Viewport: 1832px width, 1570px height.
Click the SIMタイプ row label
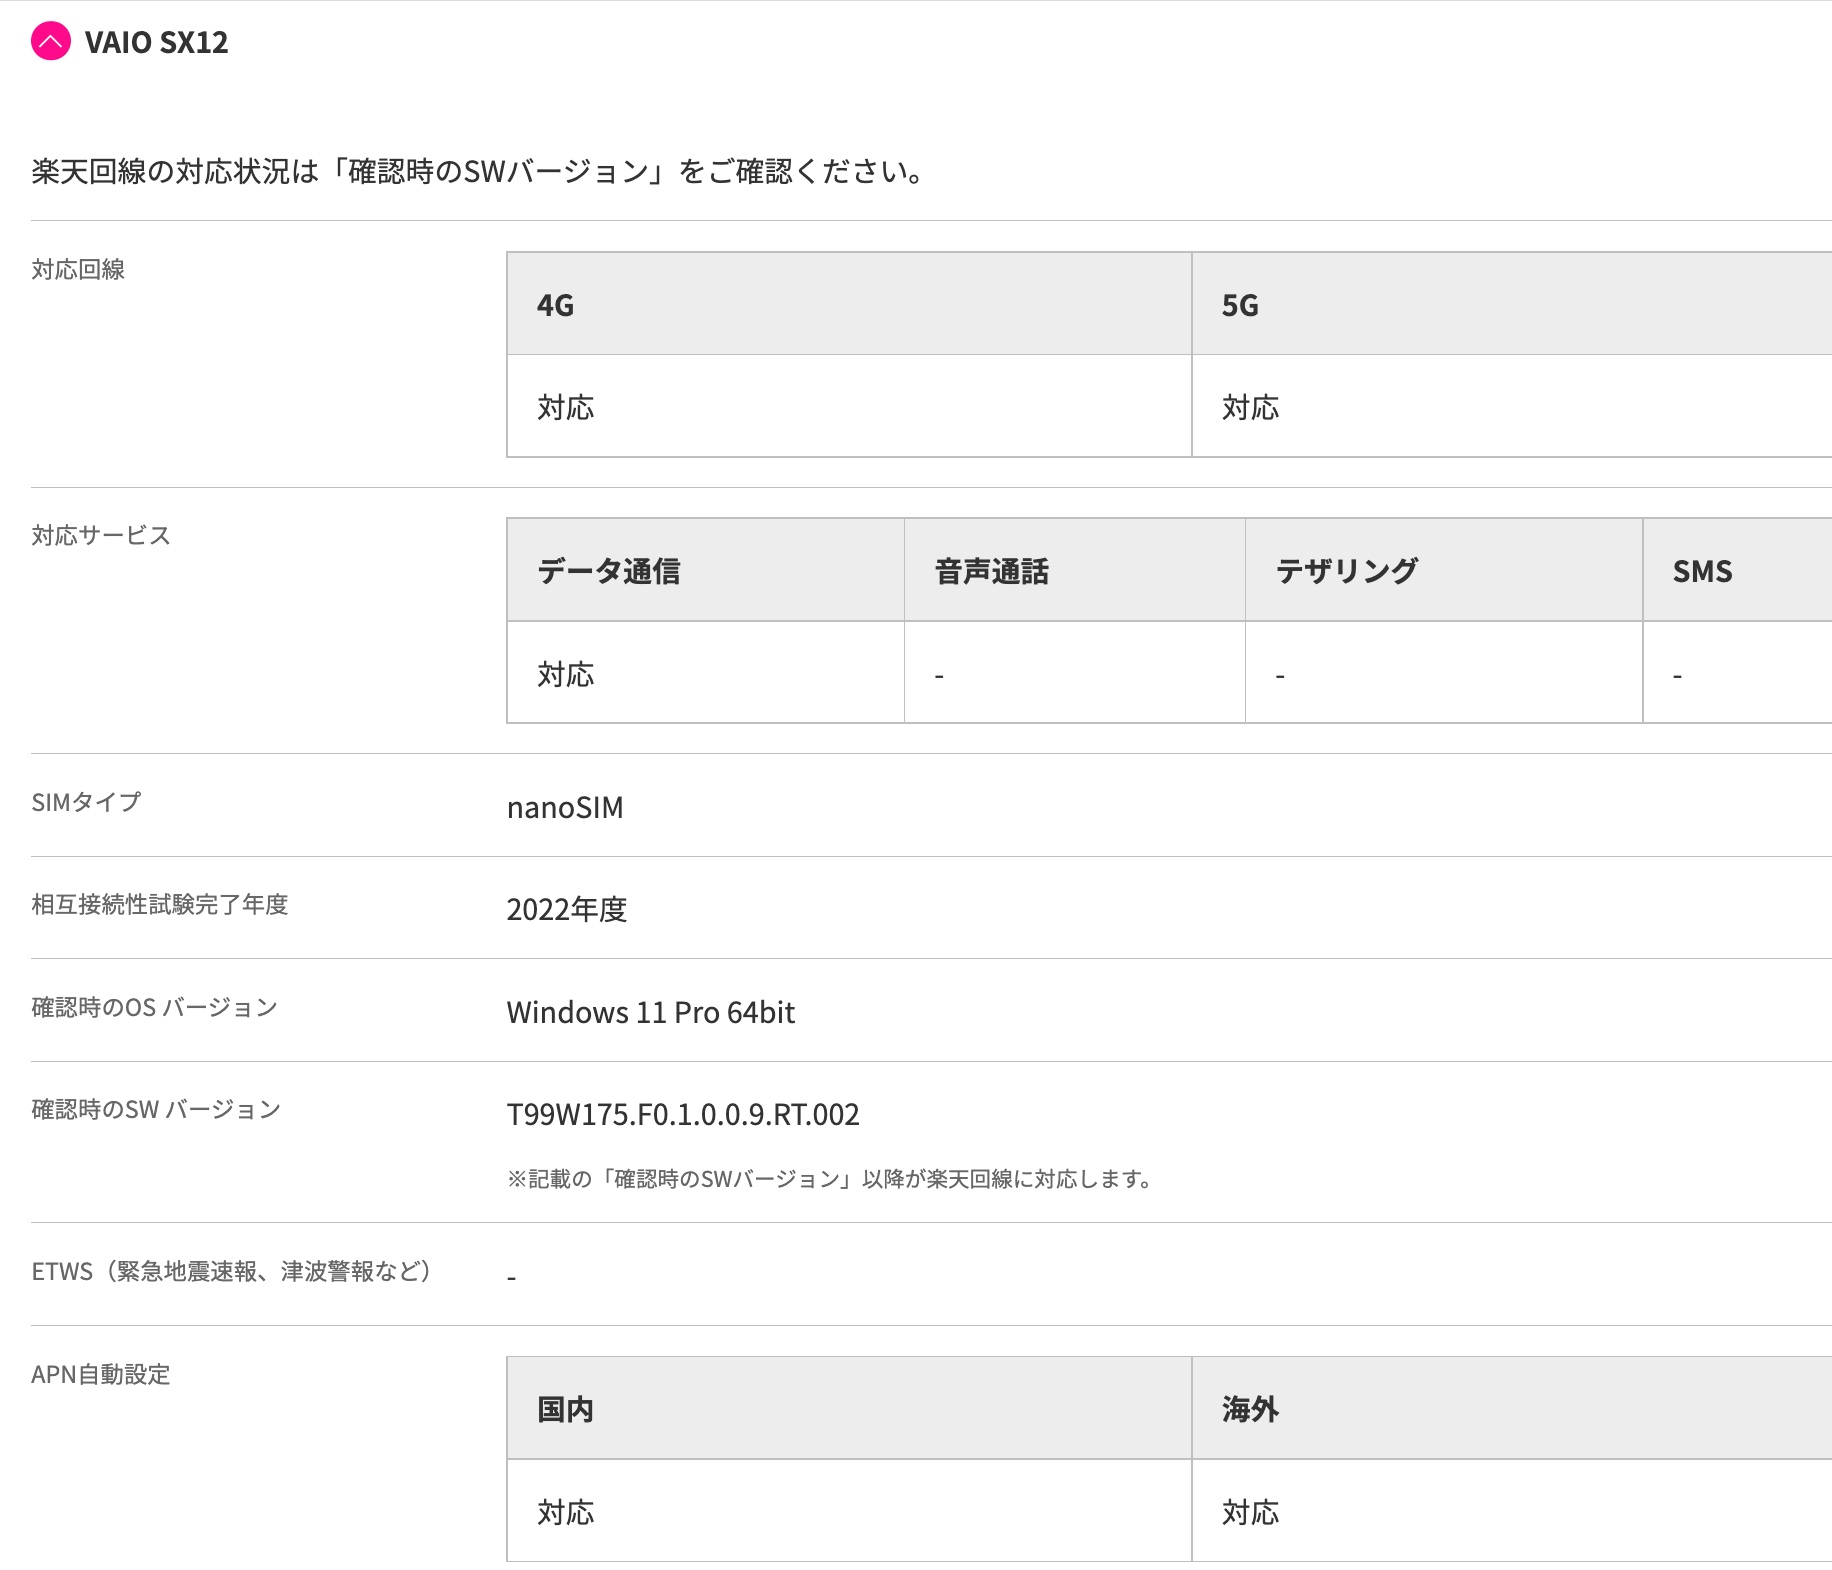click(86, 801)
